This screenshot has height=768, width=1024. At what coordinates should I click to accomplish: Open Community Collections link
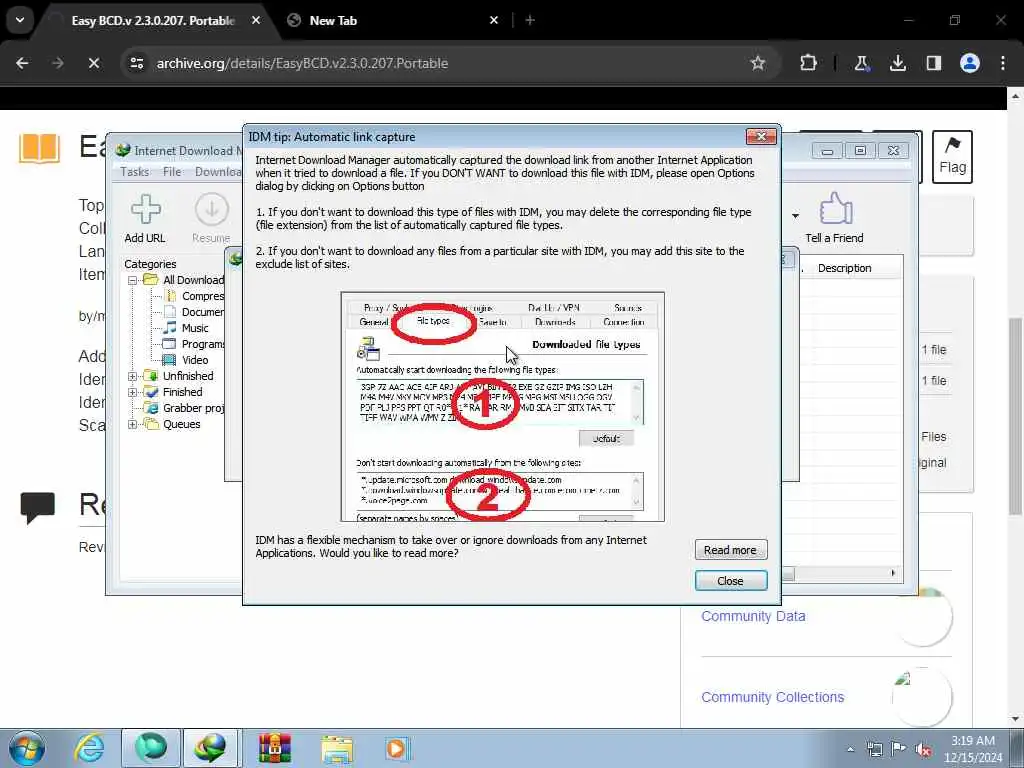tap(773, 697)
